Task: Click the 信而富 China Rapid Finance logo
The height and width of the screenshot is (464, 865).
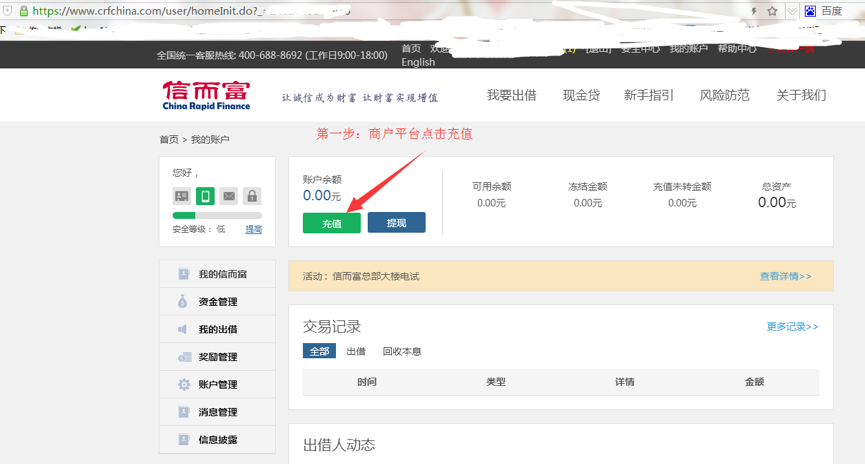Action: click(x=206, y=95)
